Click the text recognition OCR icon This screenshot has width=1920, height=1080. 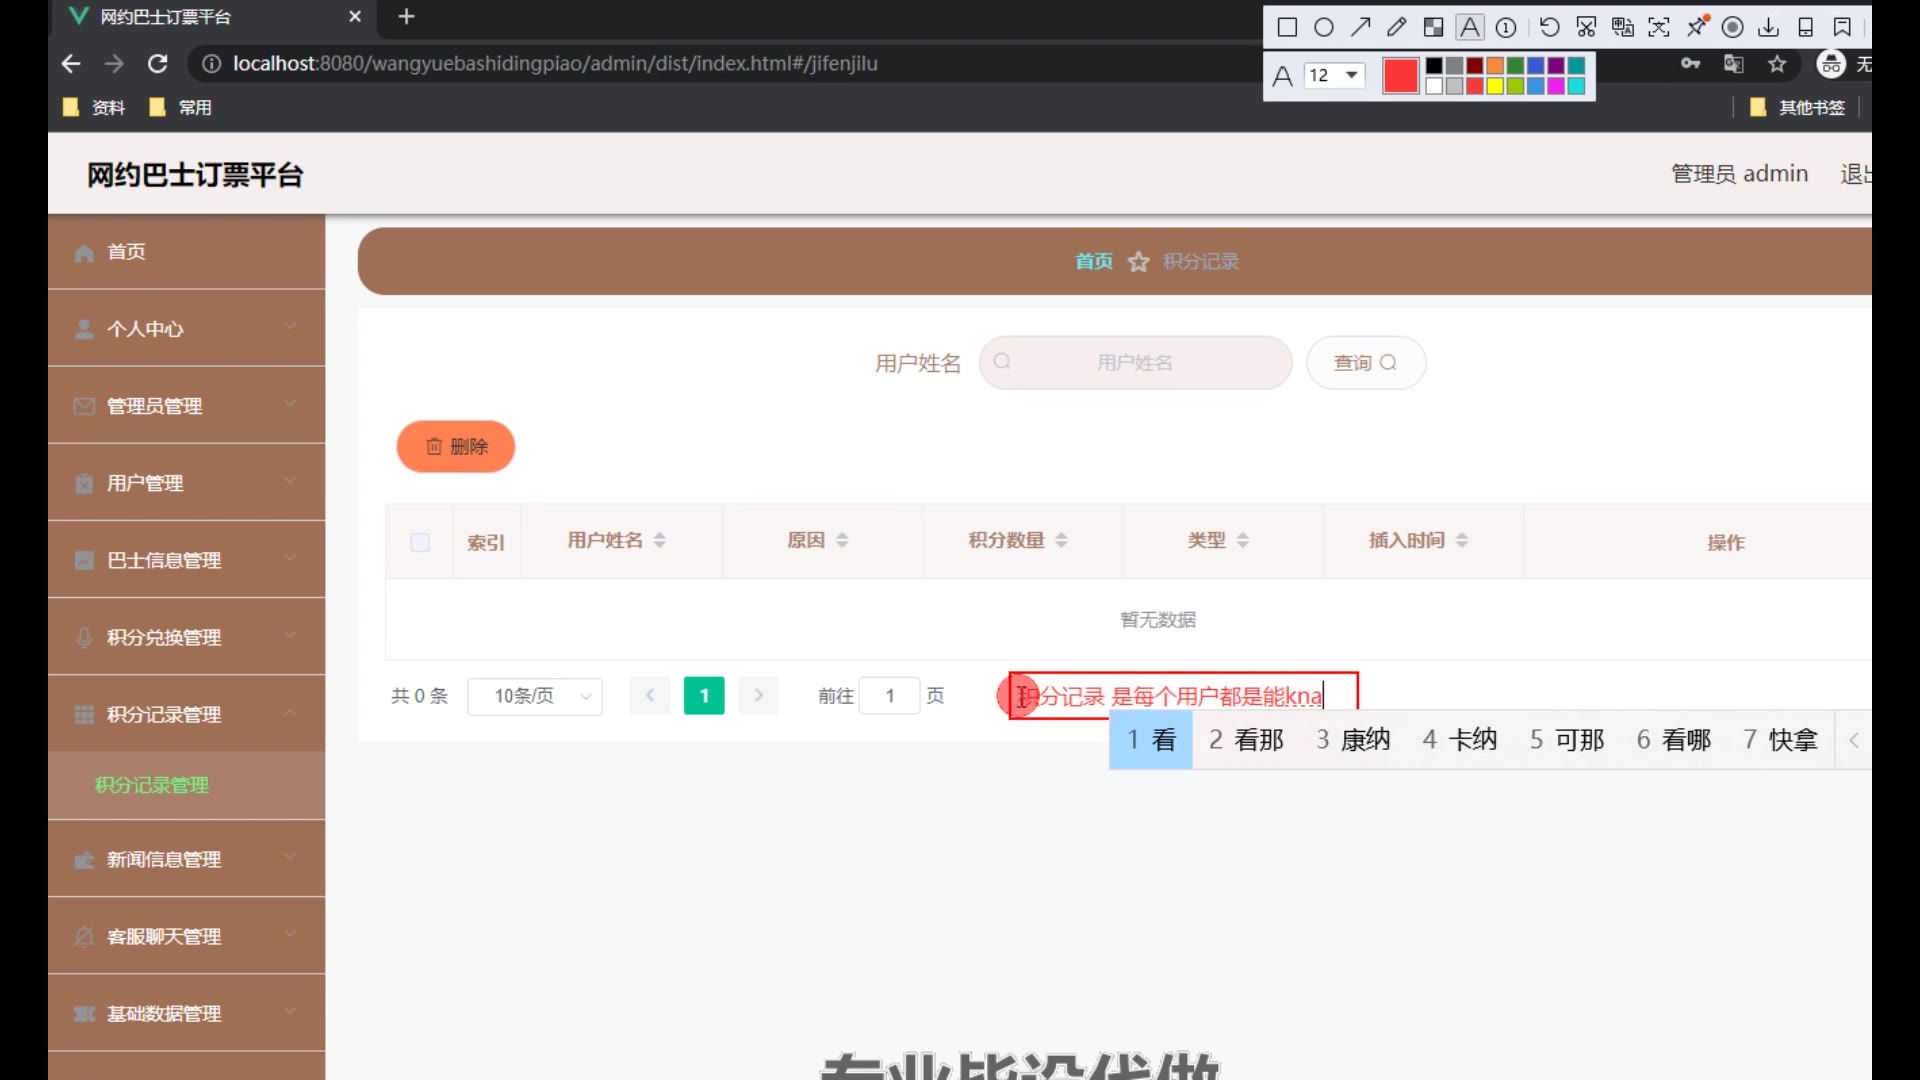(x=1659, y=27)
